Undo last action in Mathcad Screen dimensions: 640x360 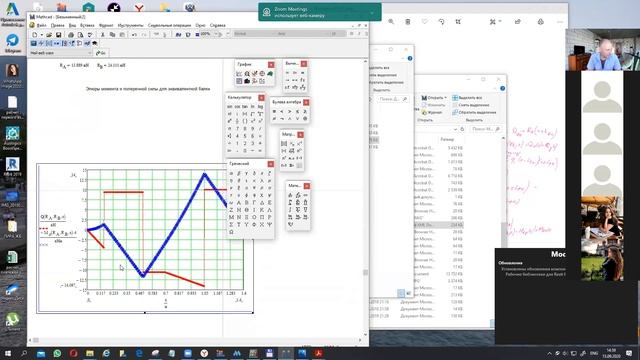pos(134,35)
